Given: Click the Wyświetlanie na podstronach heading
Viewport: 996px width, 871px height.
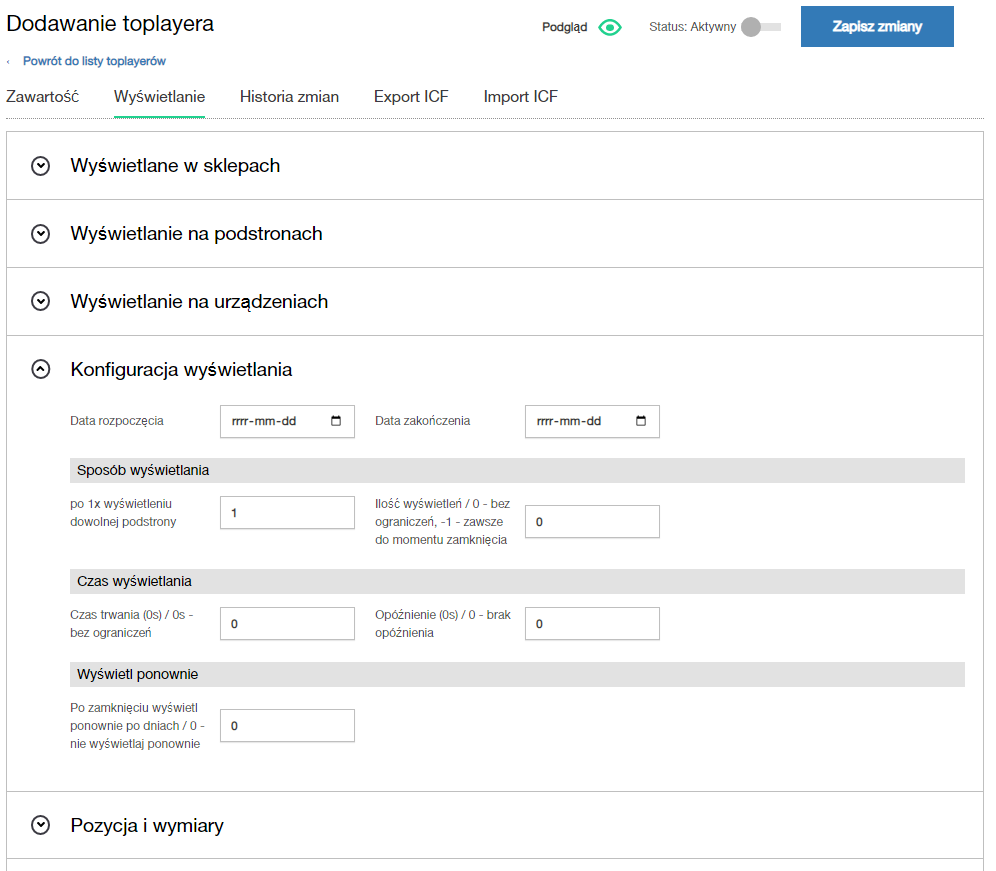Looking at the screenshot, I should 196,234.
